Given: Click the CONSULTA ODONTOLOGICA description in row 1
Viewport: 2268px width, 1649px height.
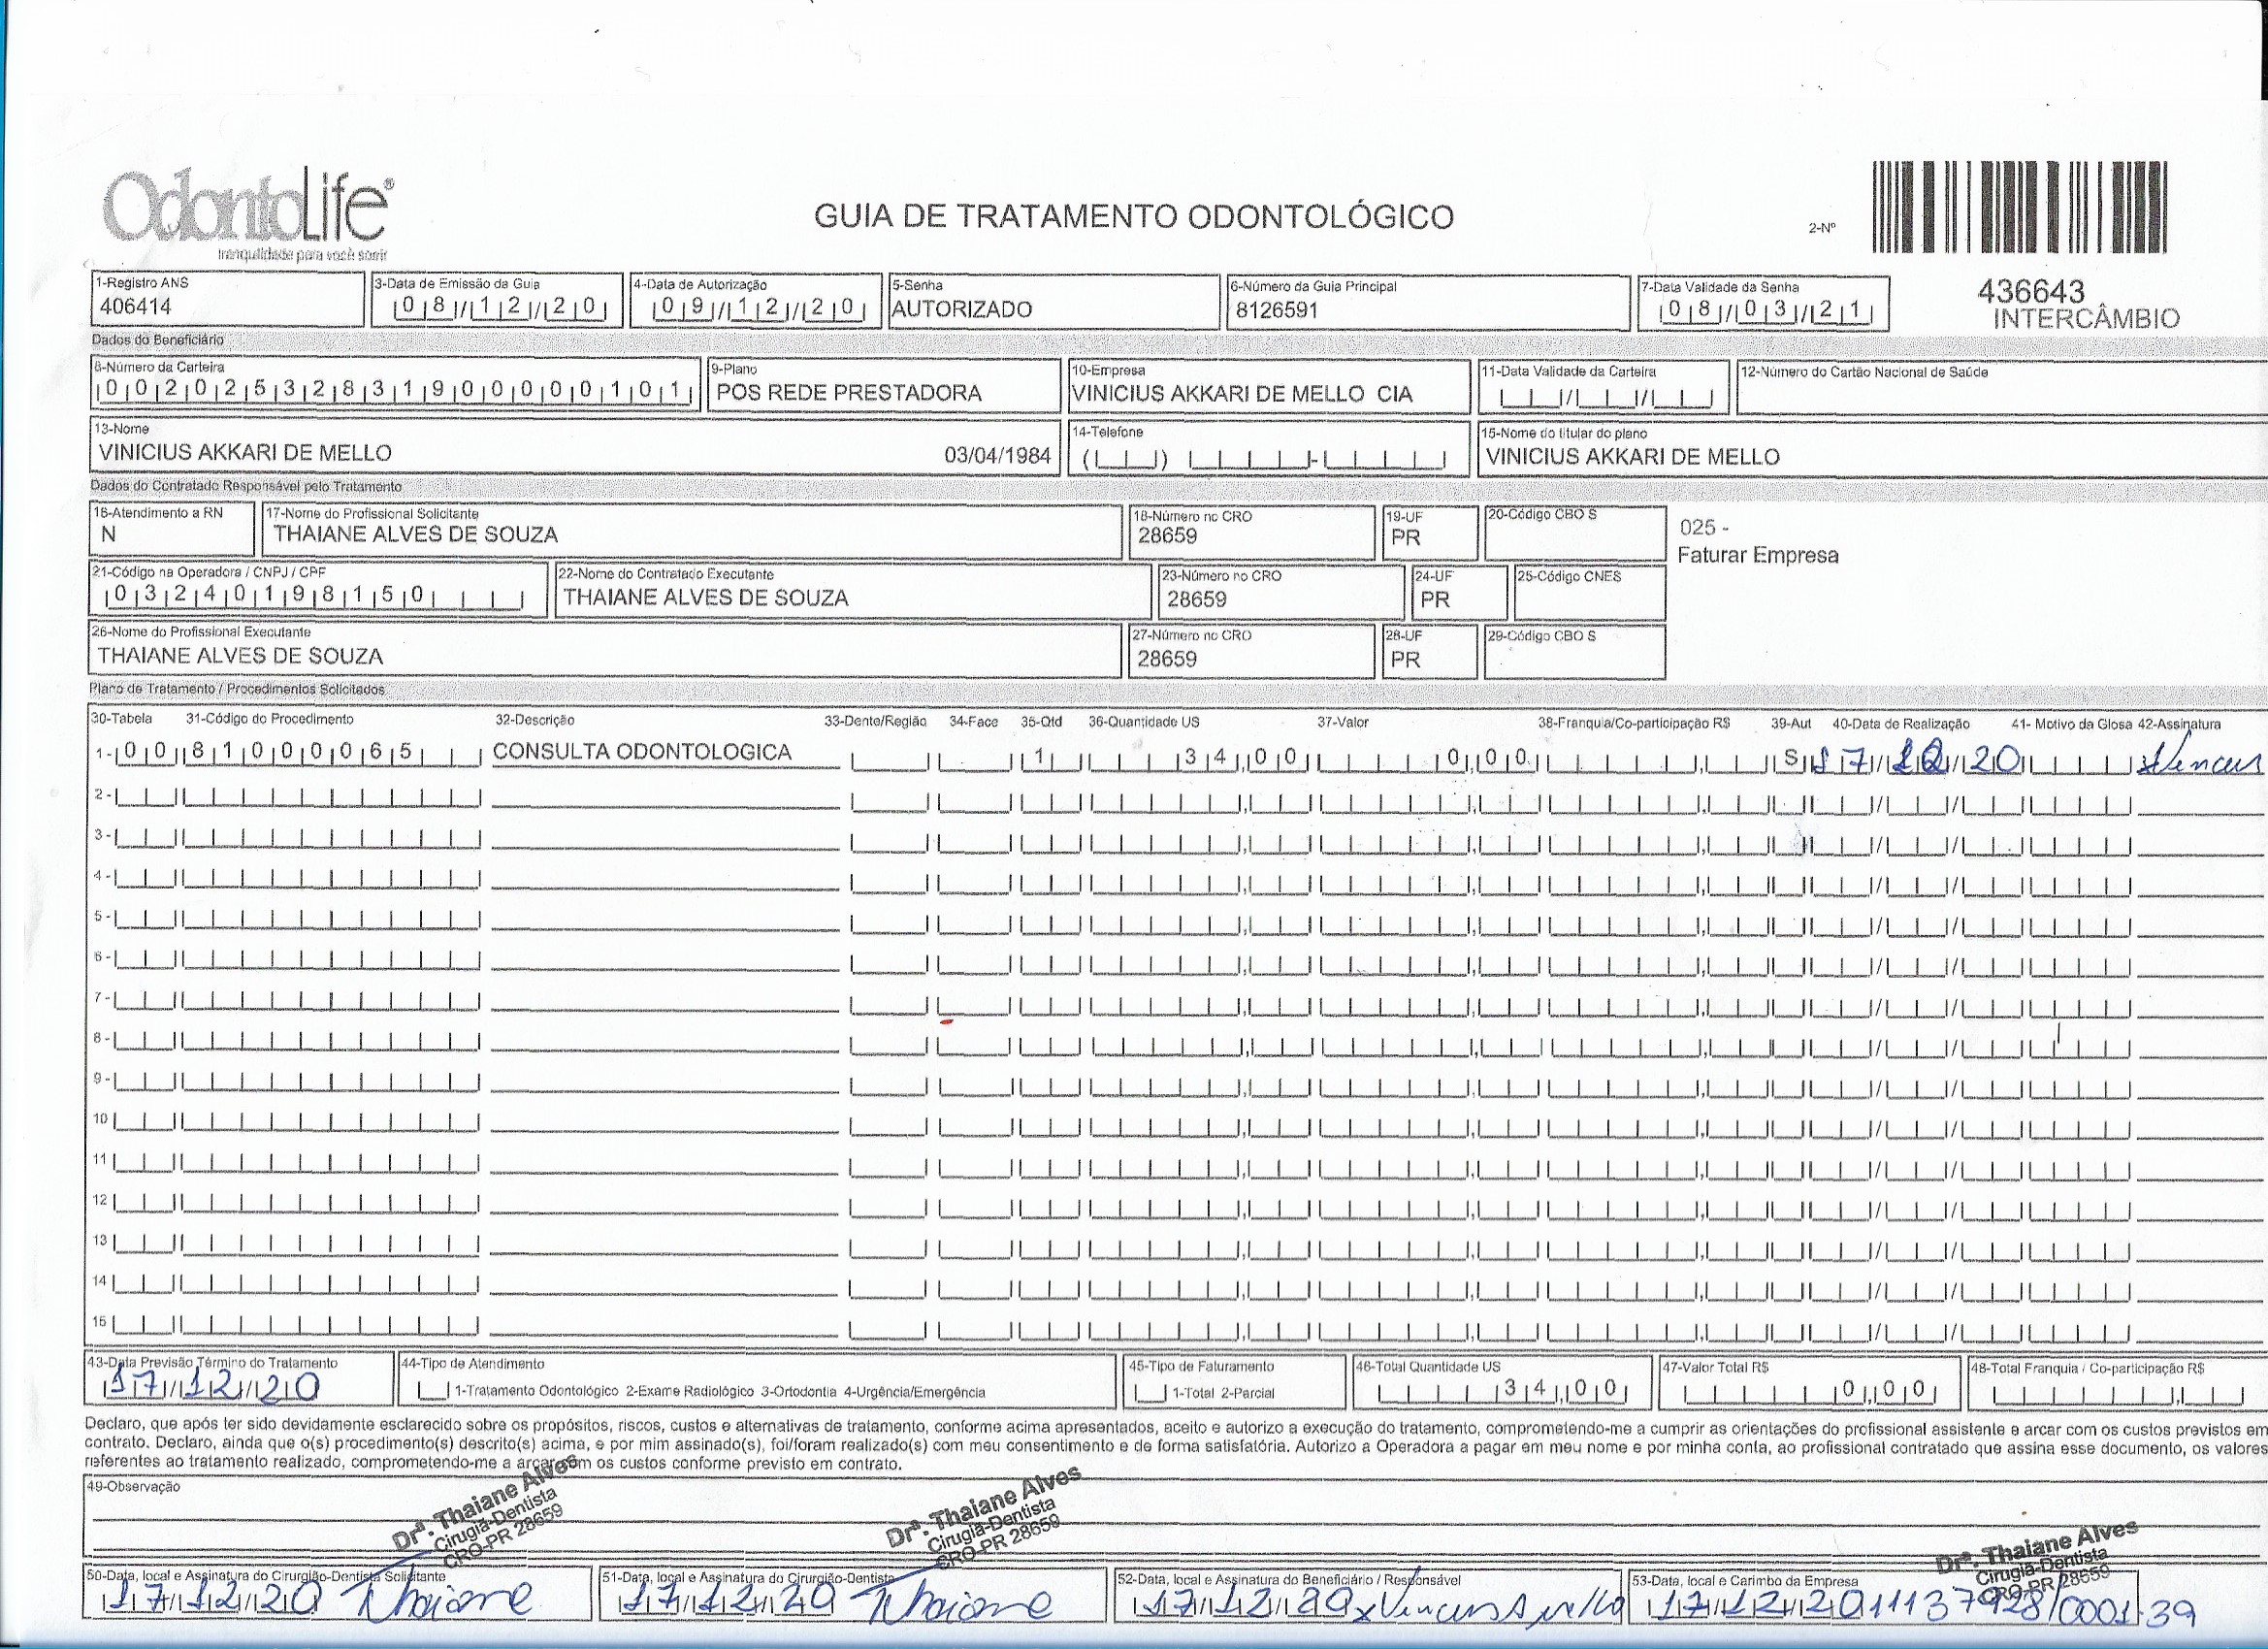Looking at the screenshot, I should tap(642, 752).
